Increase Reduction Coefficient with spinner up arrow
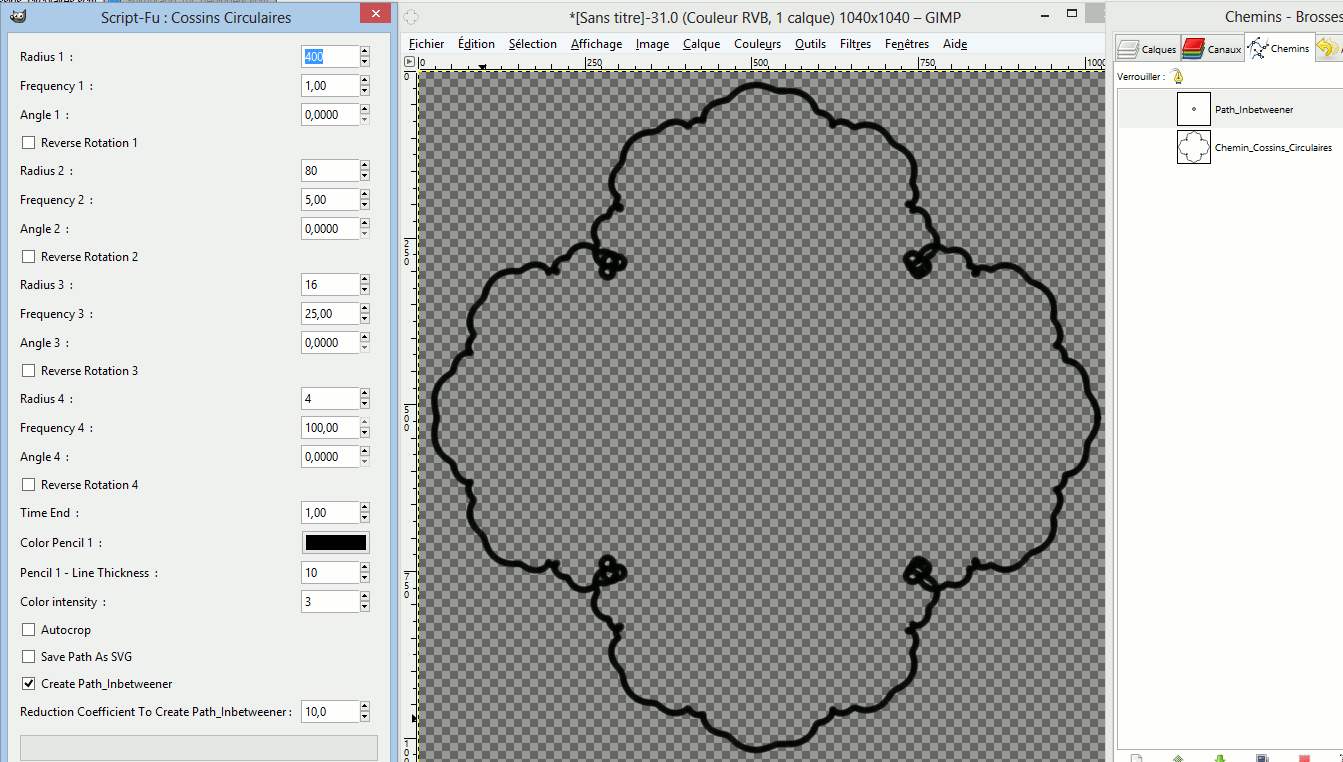This screenshot has width=1343, height=762. 364,707
